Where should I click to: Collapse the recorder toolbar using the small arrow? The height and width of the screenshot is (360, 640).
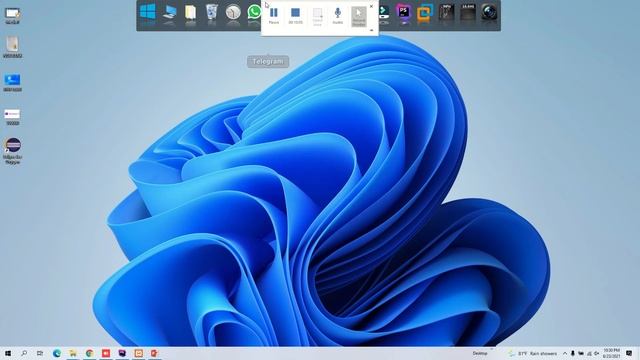[371, 30]
